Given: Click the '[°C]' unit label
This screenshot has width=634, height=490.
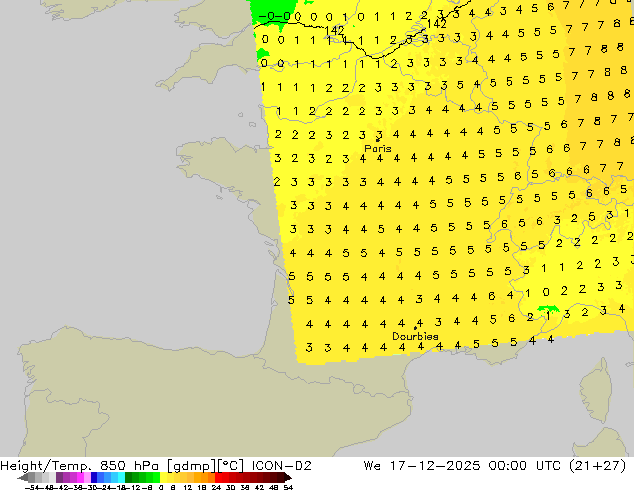Looking at the screenshot, I should pos(230,466).
